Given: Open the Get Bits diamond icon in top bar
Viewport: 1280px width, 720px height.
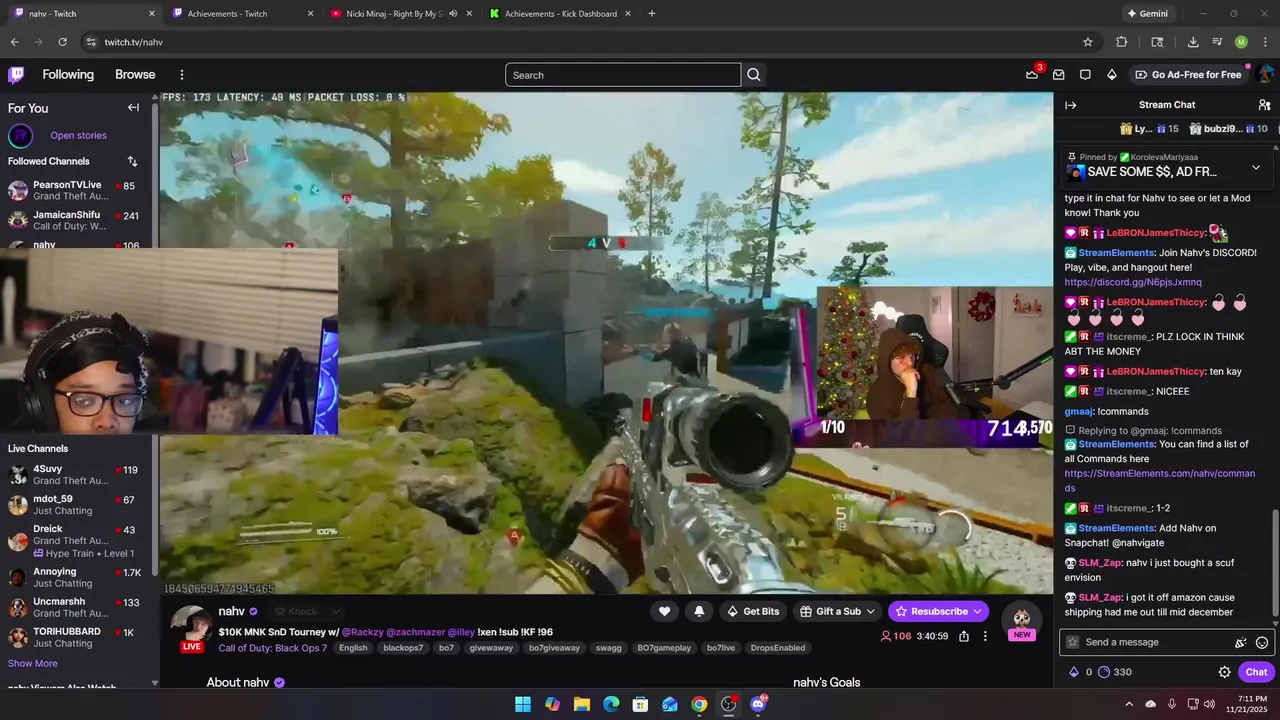Looking at the screenshot, I should (x=1111, y=75).
